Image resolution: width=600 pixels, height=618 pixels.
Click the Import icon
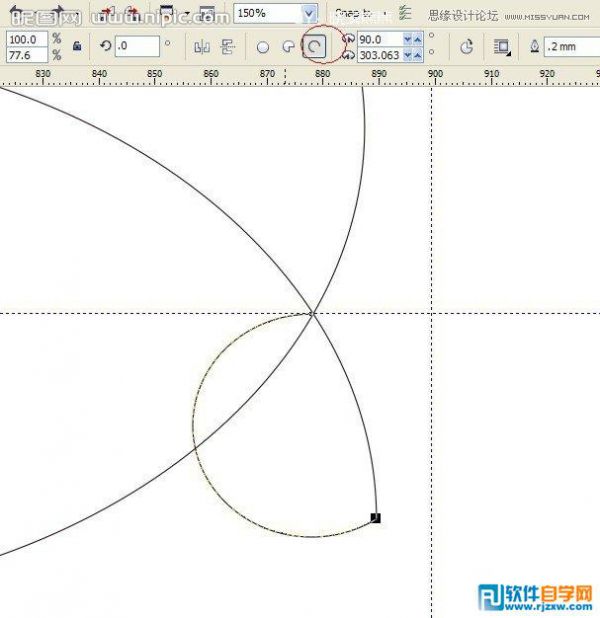[x=106, y=14]
